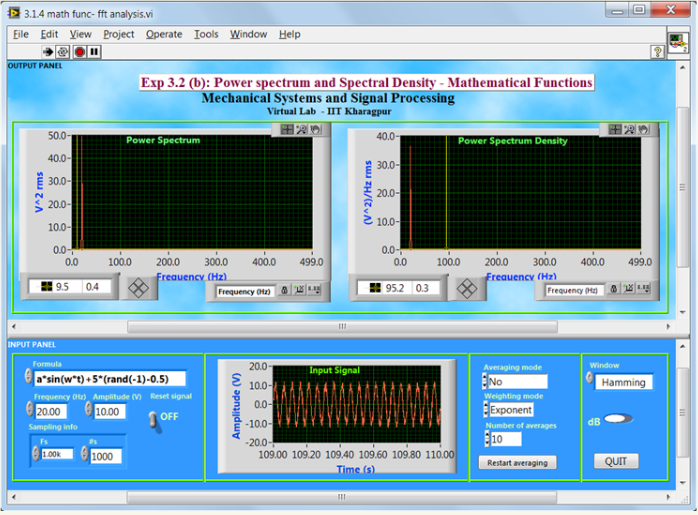Open the Formula selector ring
Viewport: 698px width, 515px height.
click(x=28, y=376)
